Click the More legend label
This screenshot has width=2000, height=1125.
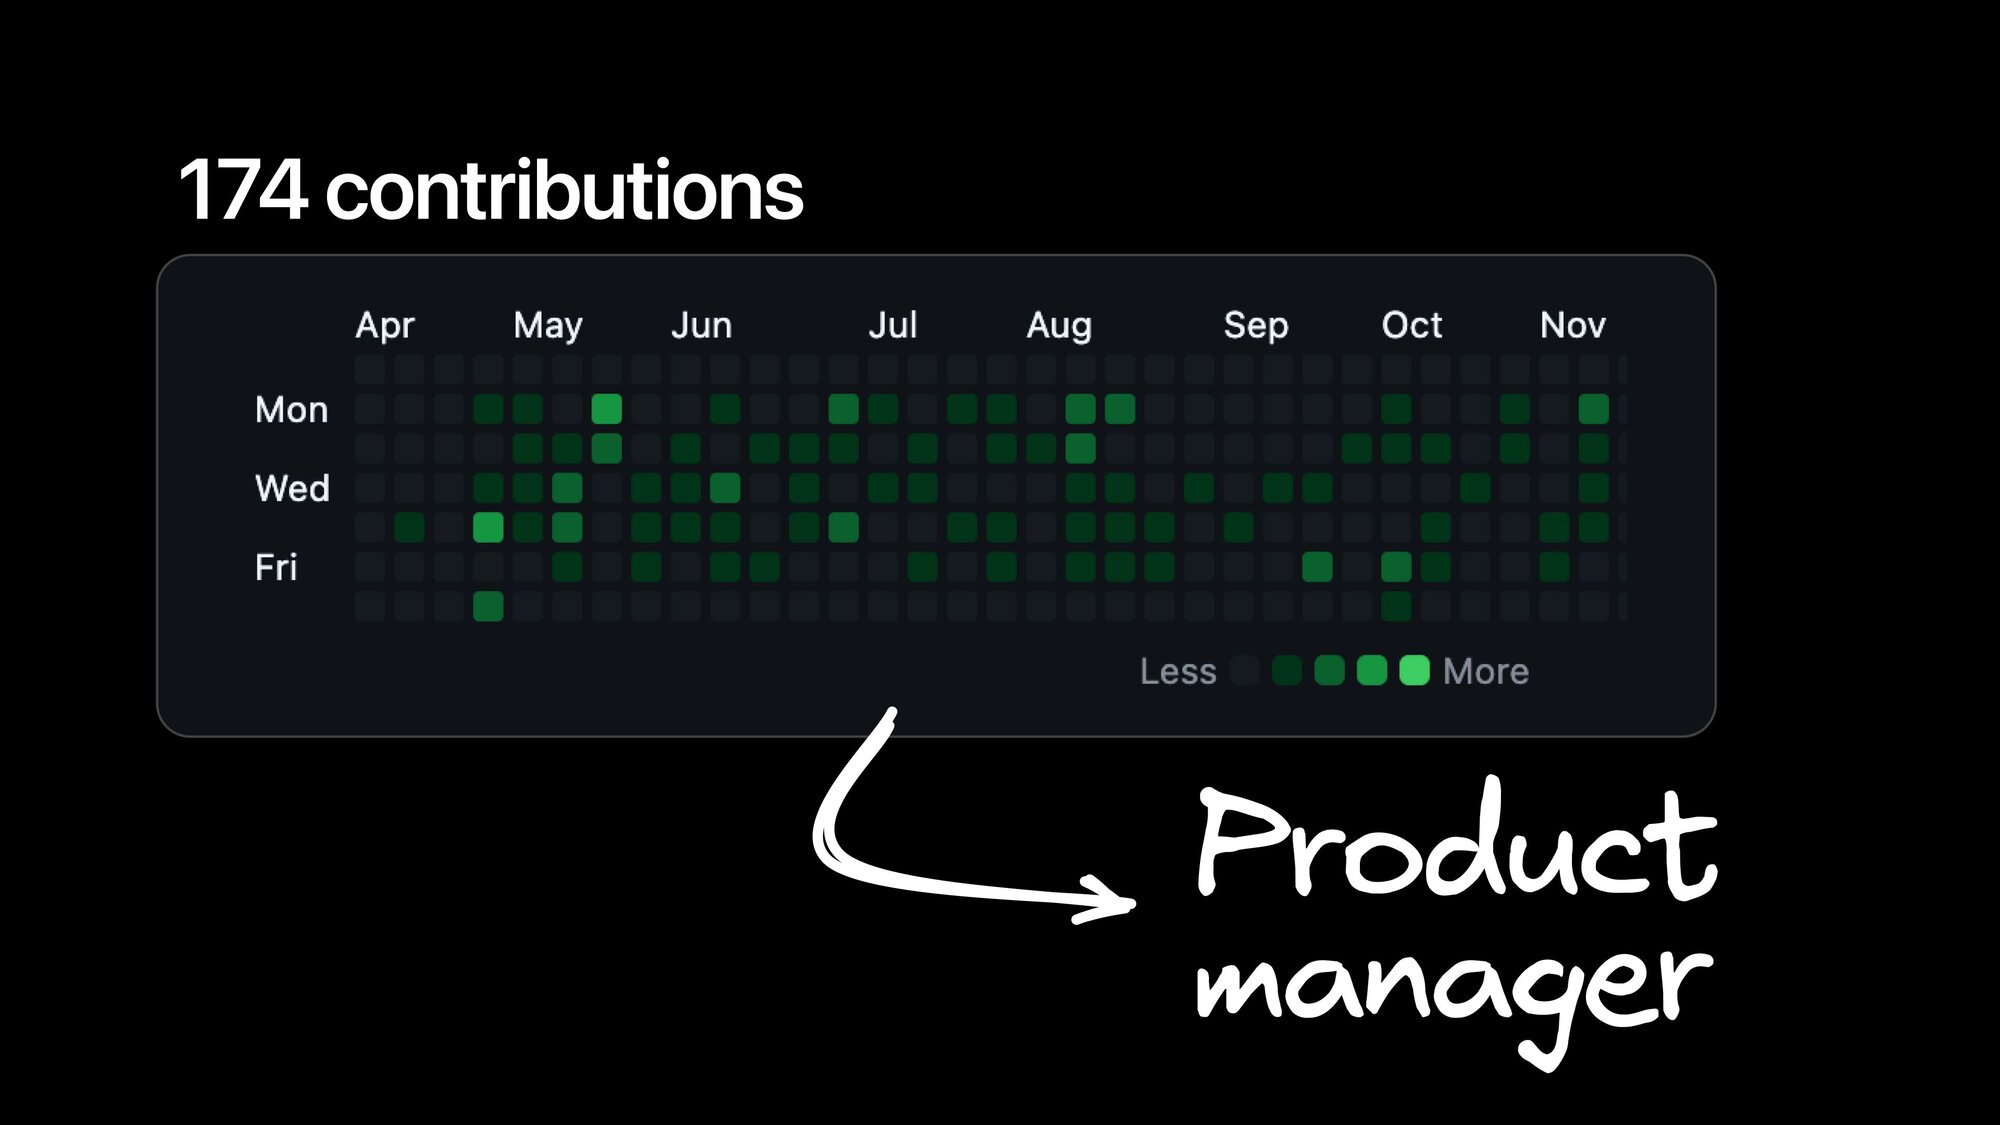pyautogui.click(x=1486, y=671)
